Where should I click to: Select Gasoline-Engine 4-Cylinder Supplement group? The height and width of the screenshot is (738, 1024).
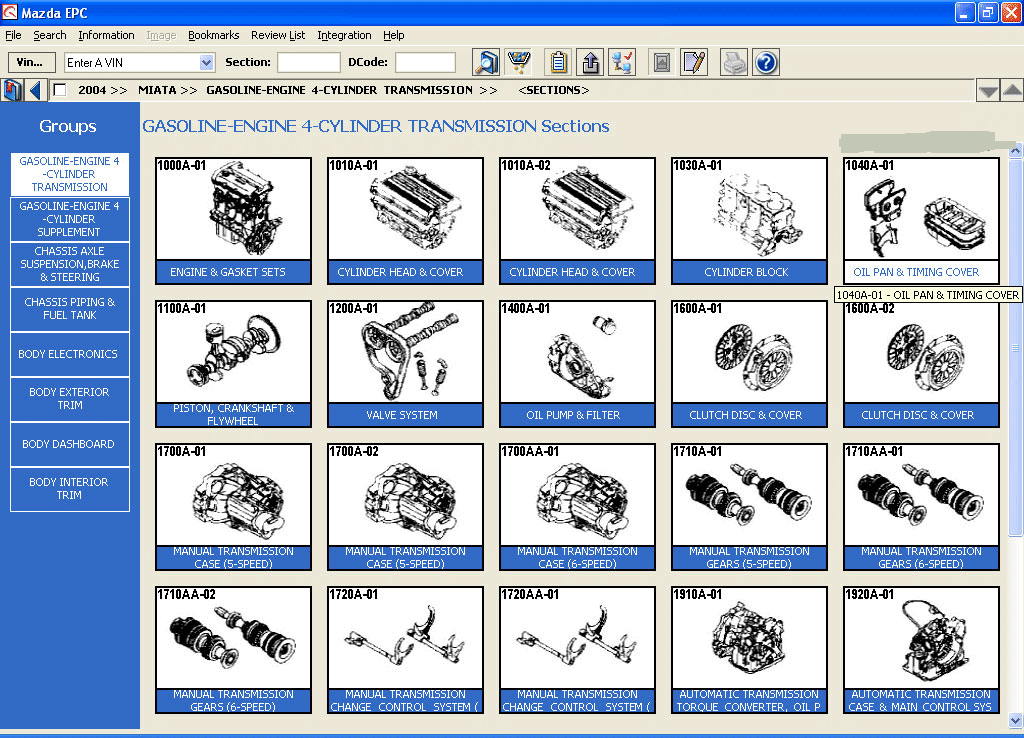(x=70, y=219)
